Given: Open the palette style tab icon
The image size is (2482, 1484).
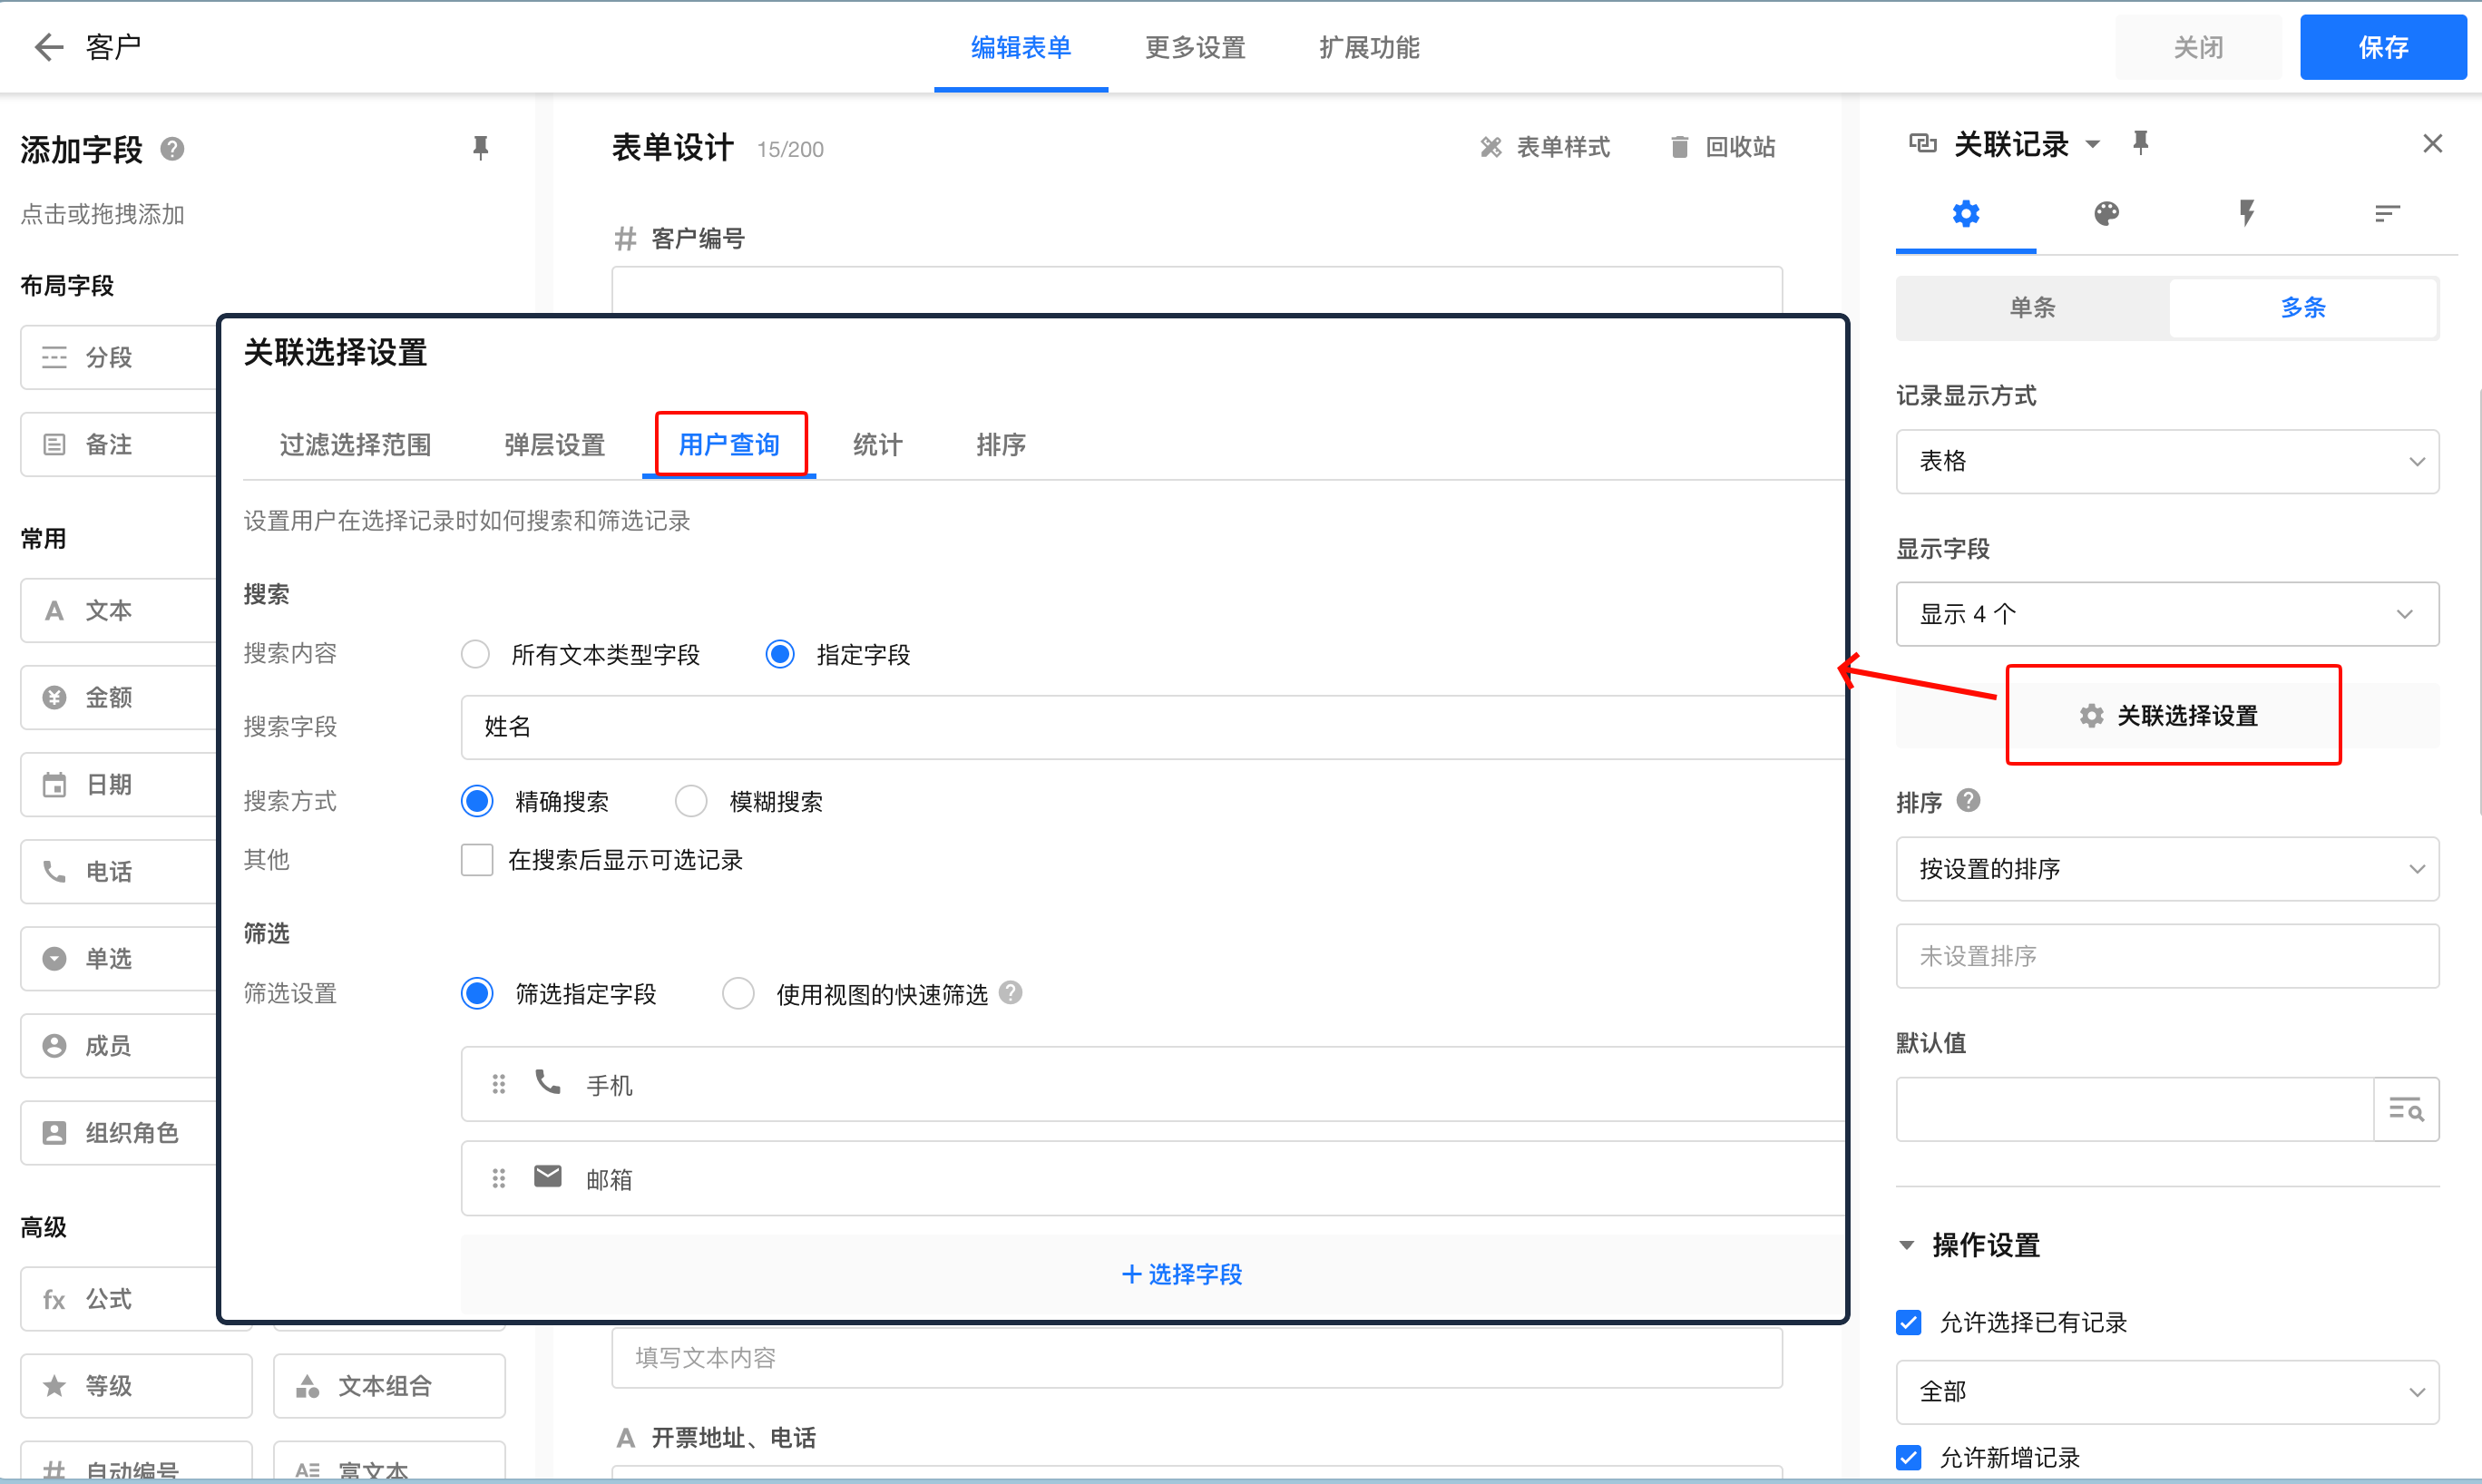Looking at the screenshot, I should click(x=2106, y=213).
